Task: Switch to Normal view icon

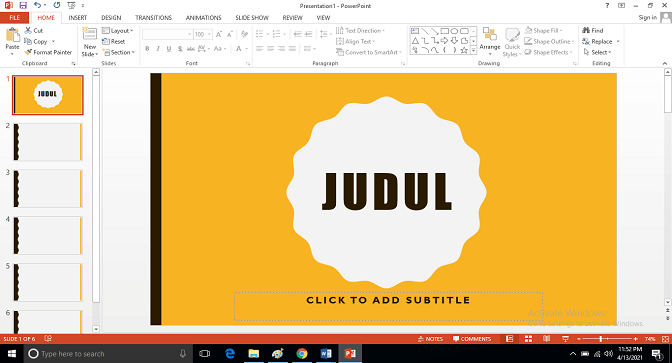Action: pyautogui.click(x=510, y=339)
